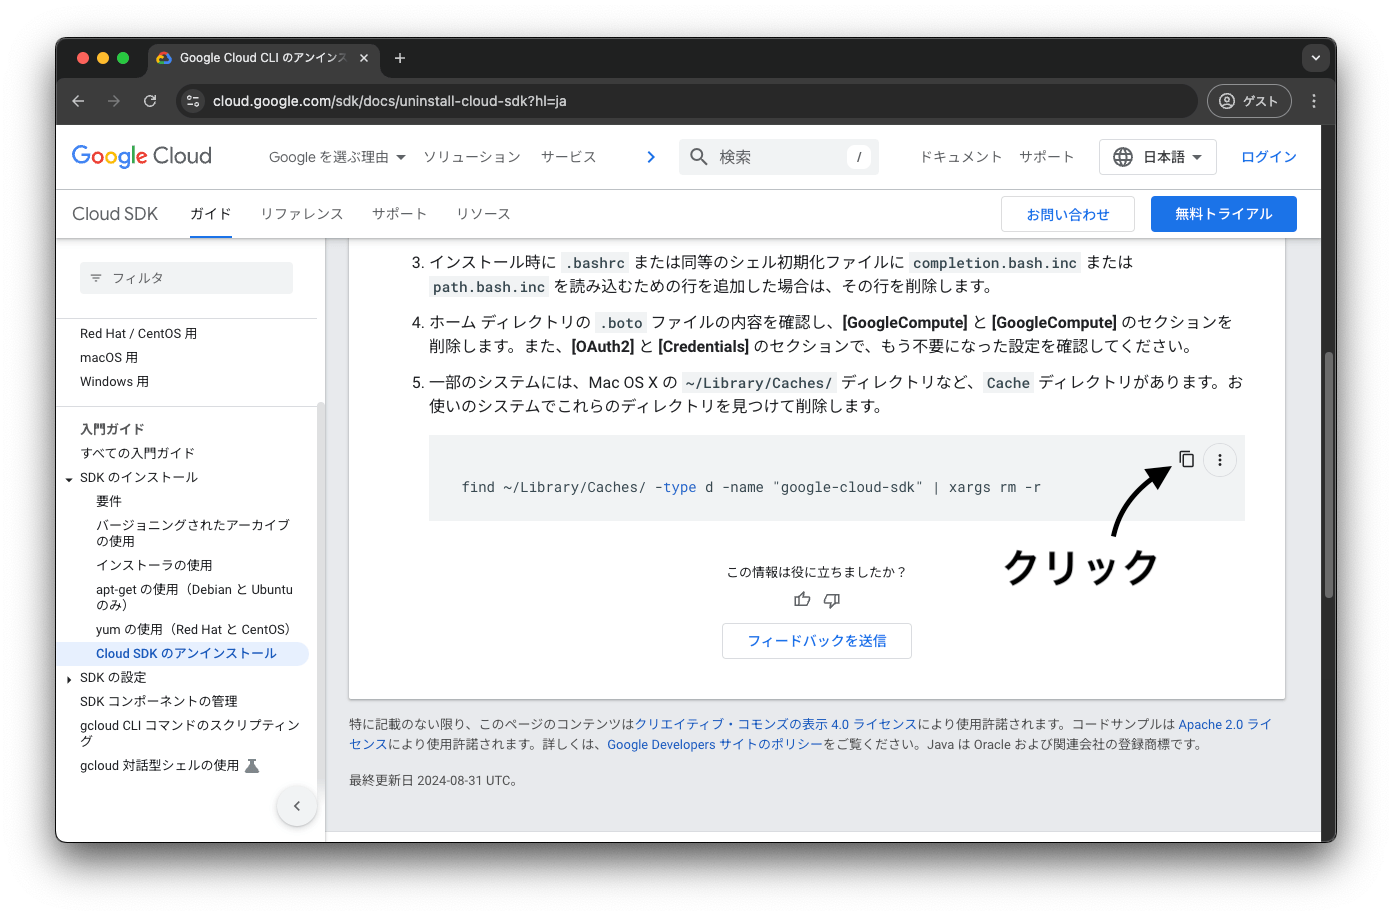Image resolution: width=1392 pixels, height=916 pixels.
Task: Click the beaker icon next to gcloud 対話型シェル
Action: pos(252,766)
